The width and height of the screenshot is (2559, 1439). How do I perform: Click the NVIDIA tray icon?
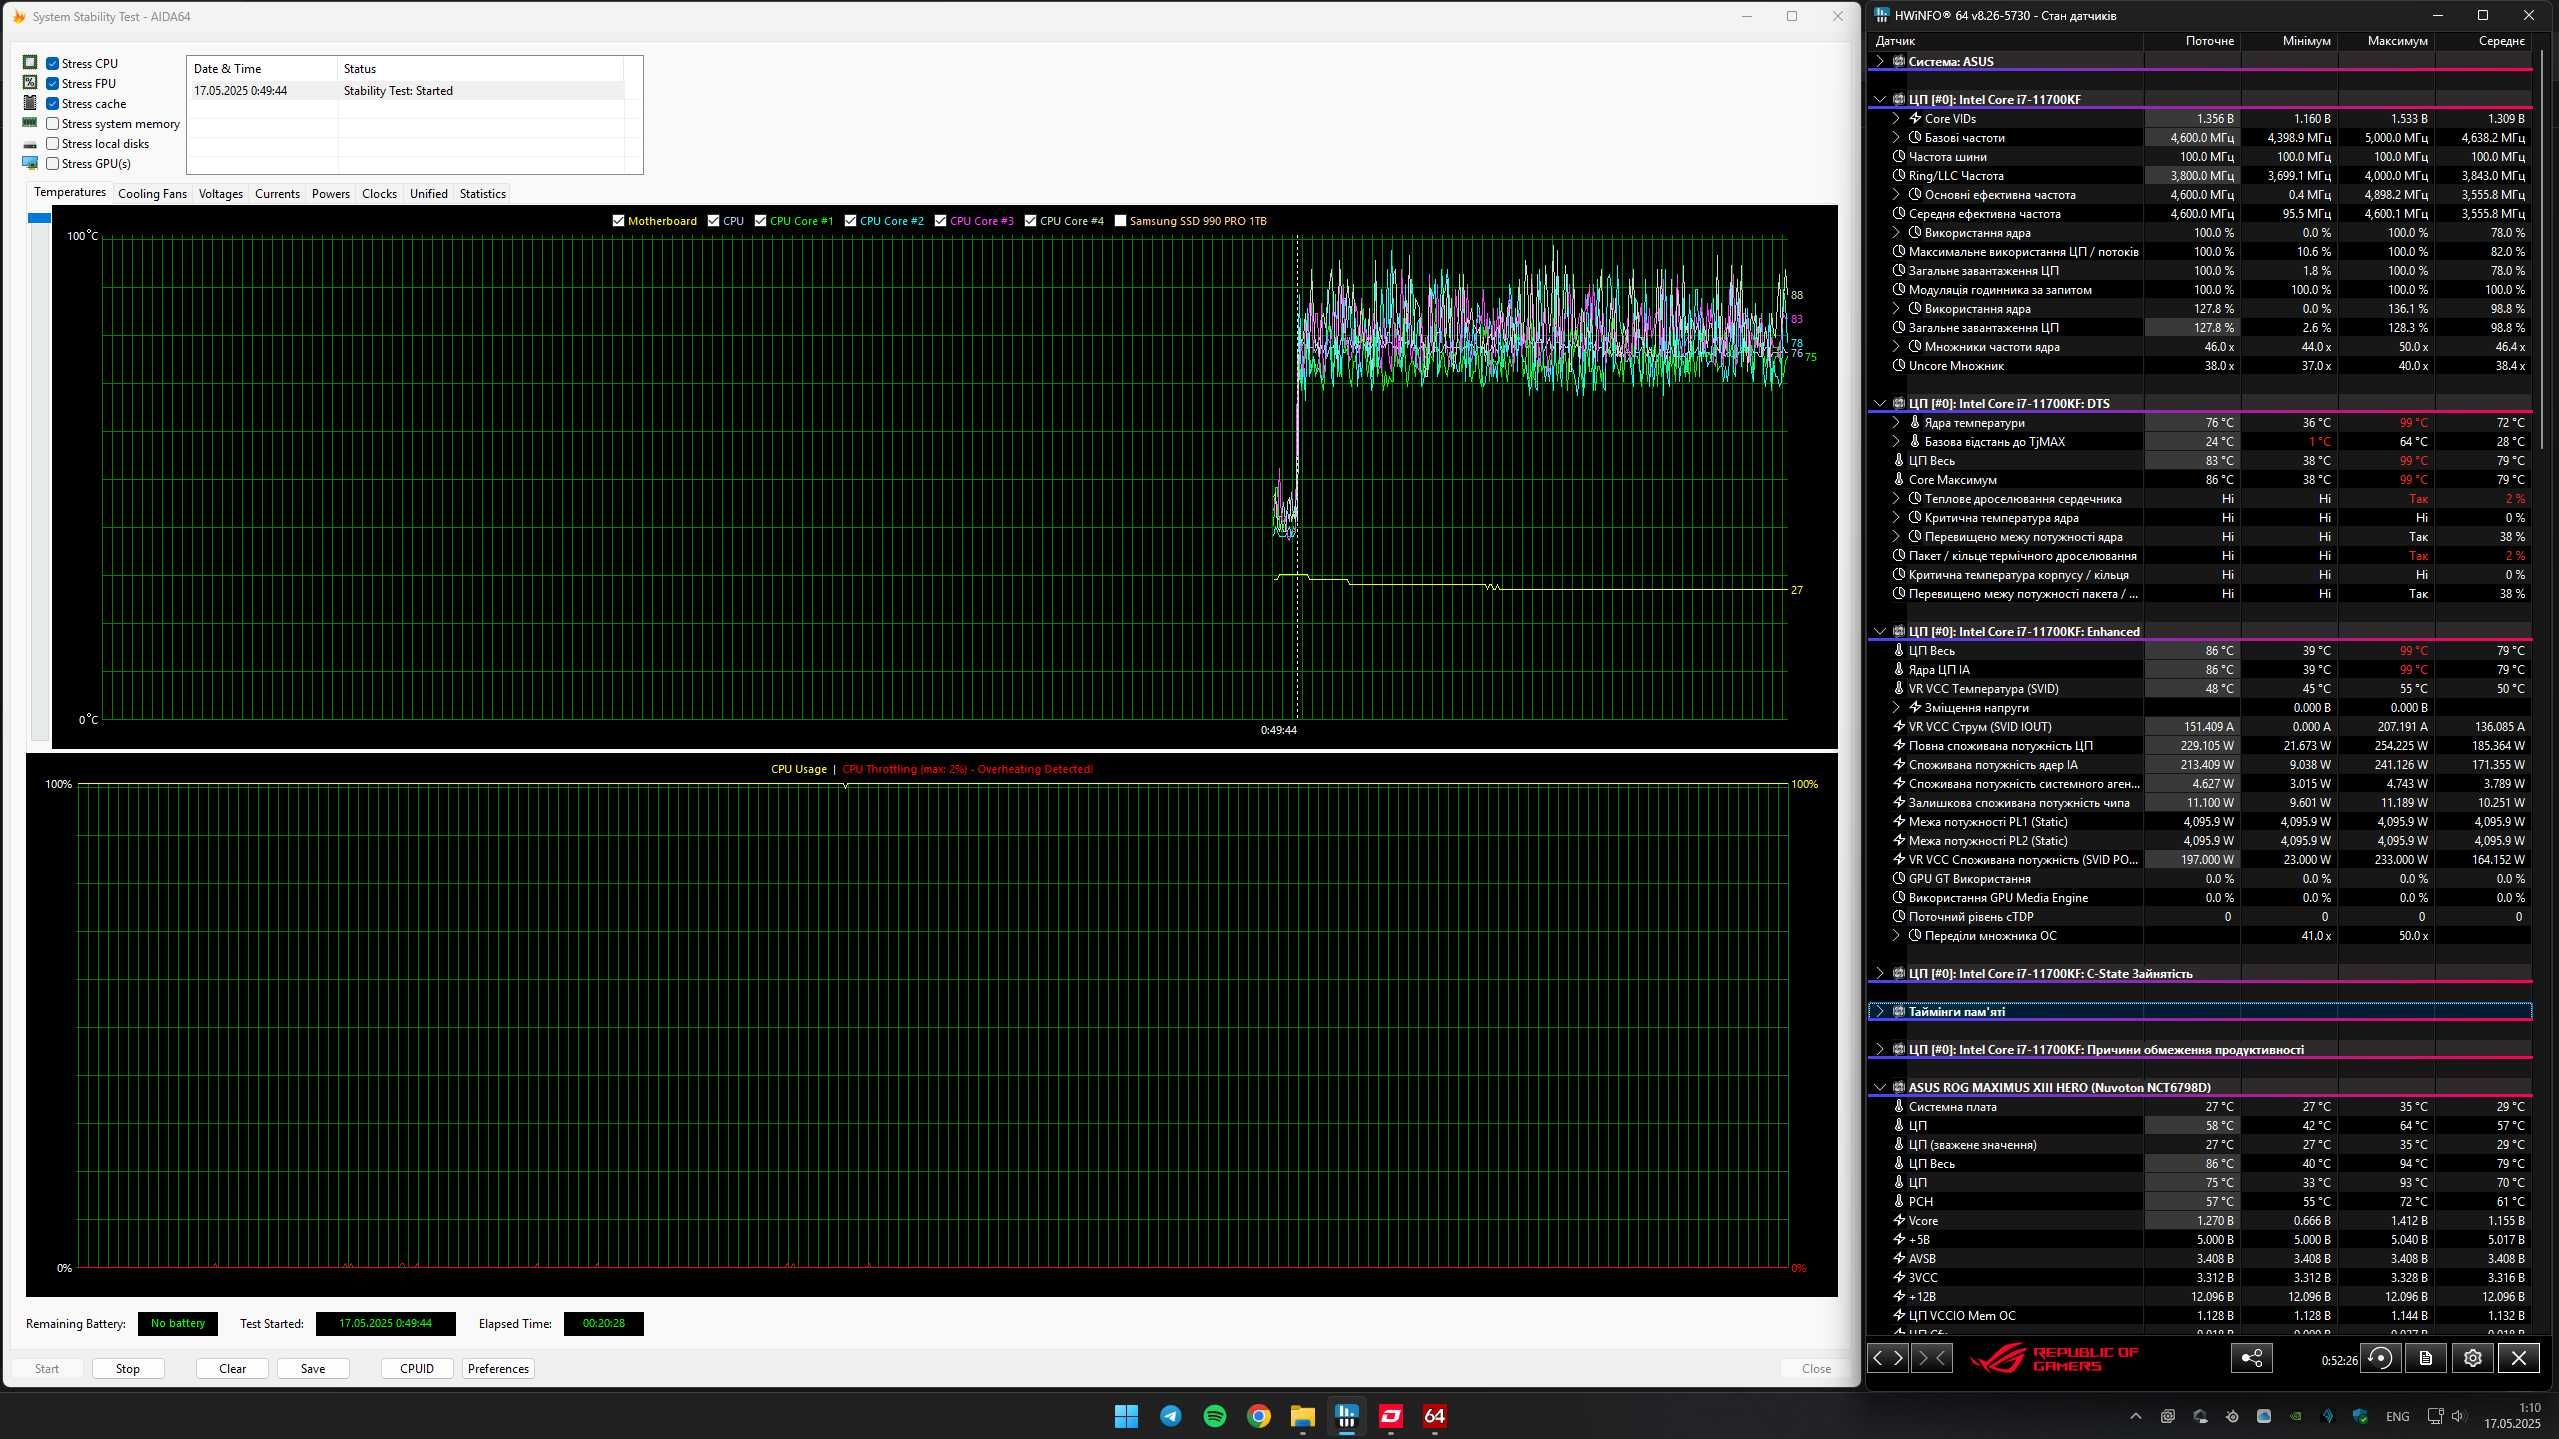[x=2296, y=1416]
